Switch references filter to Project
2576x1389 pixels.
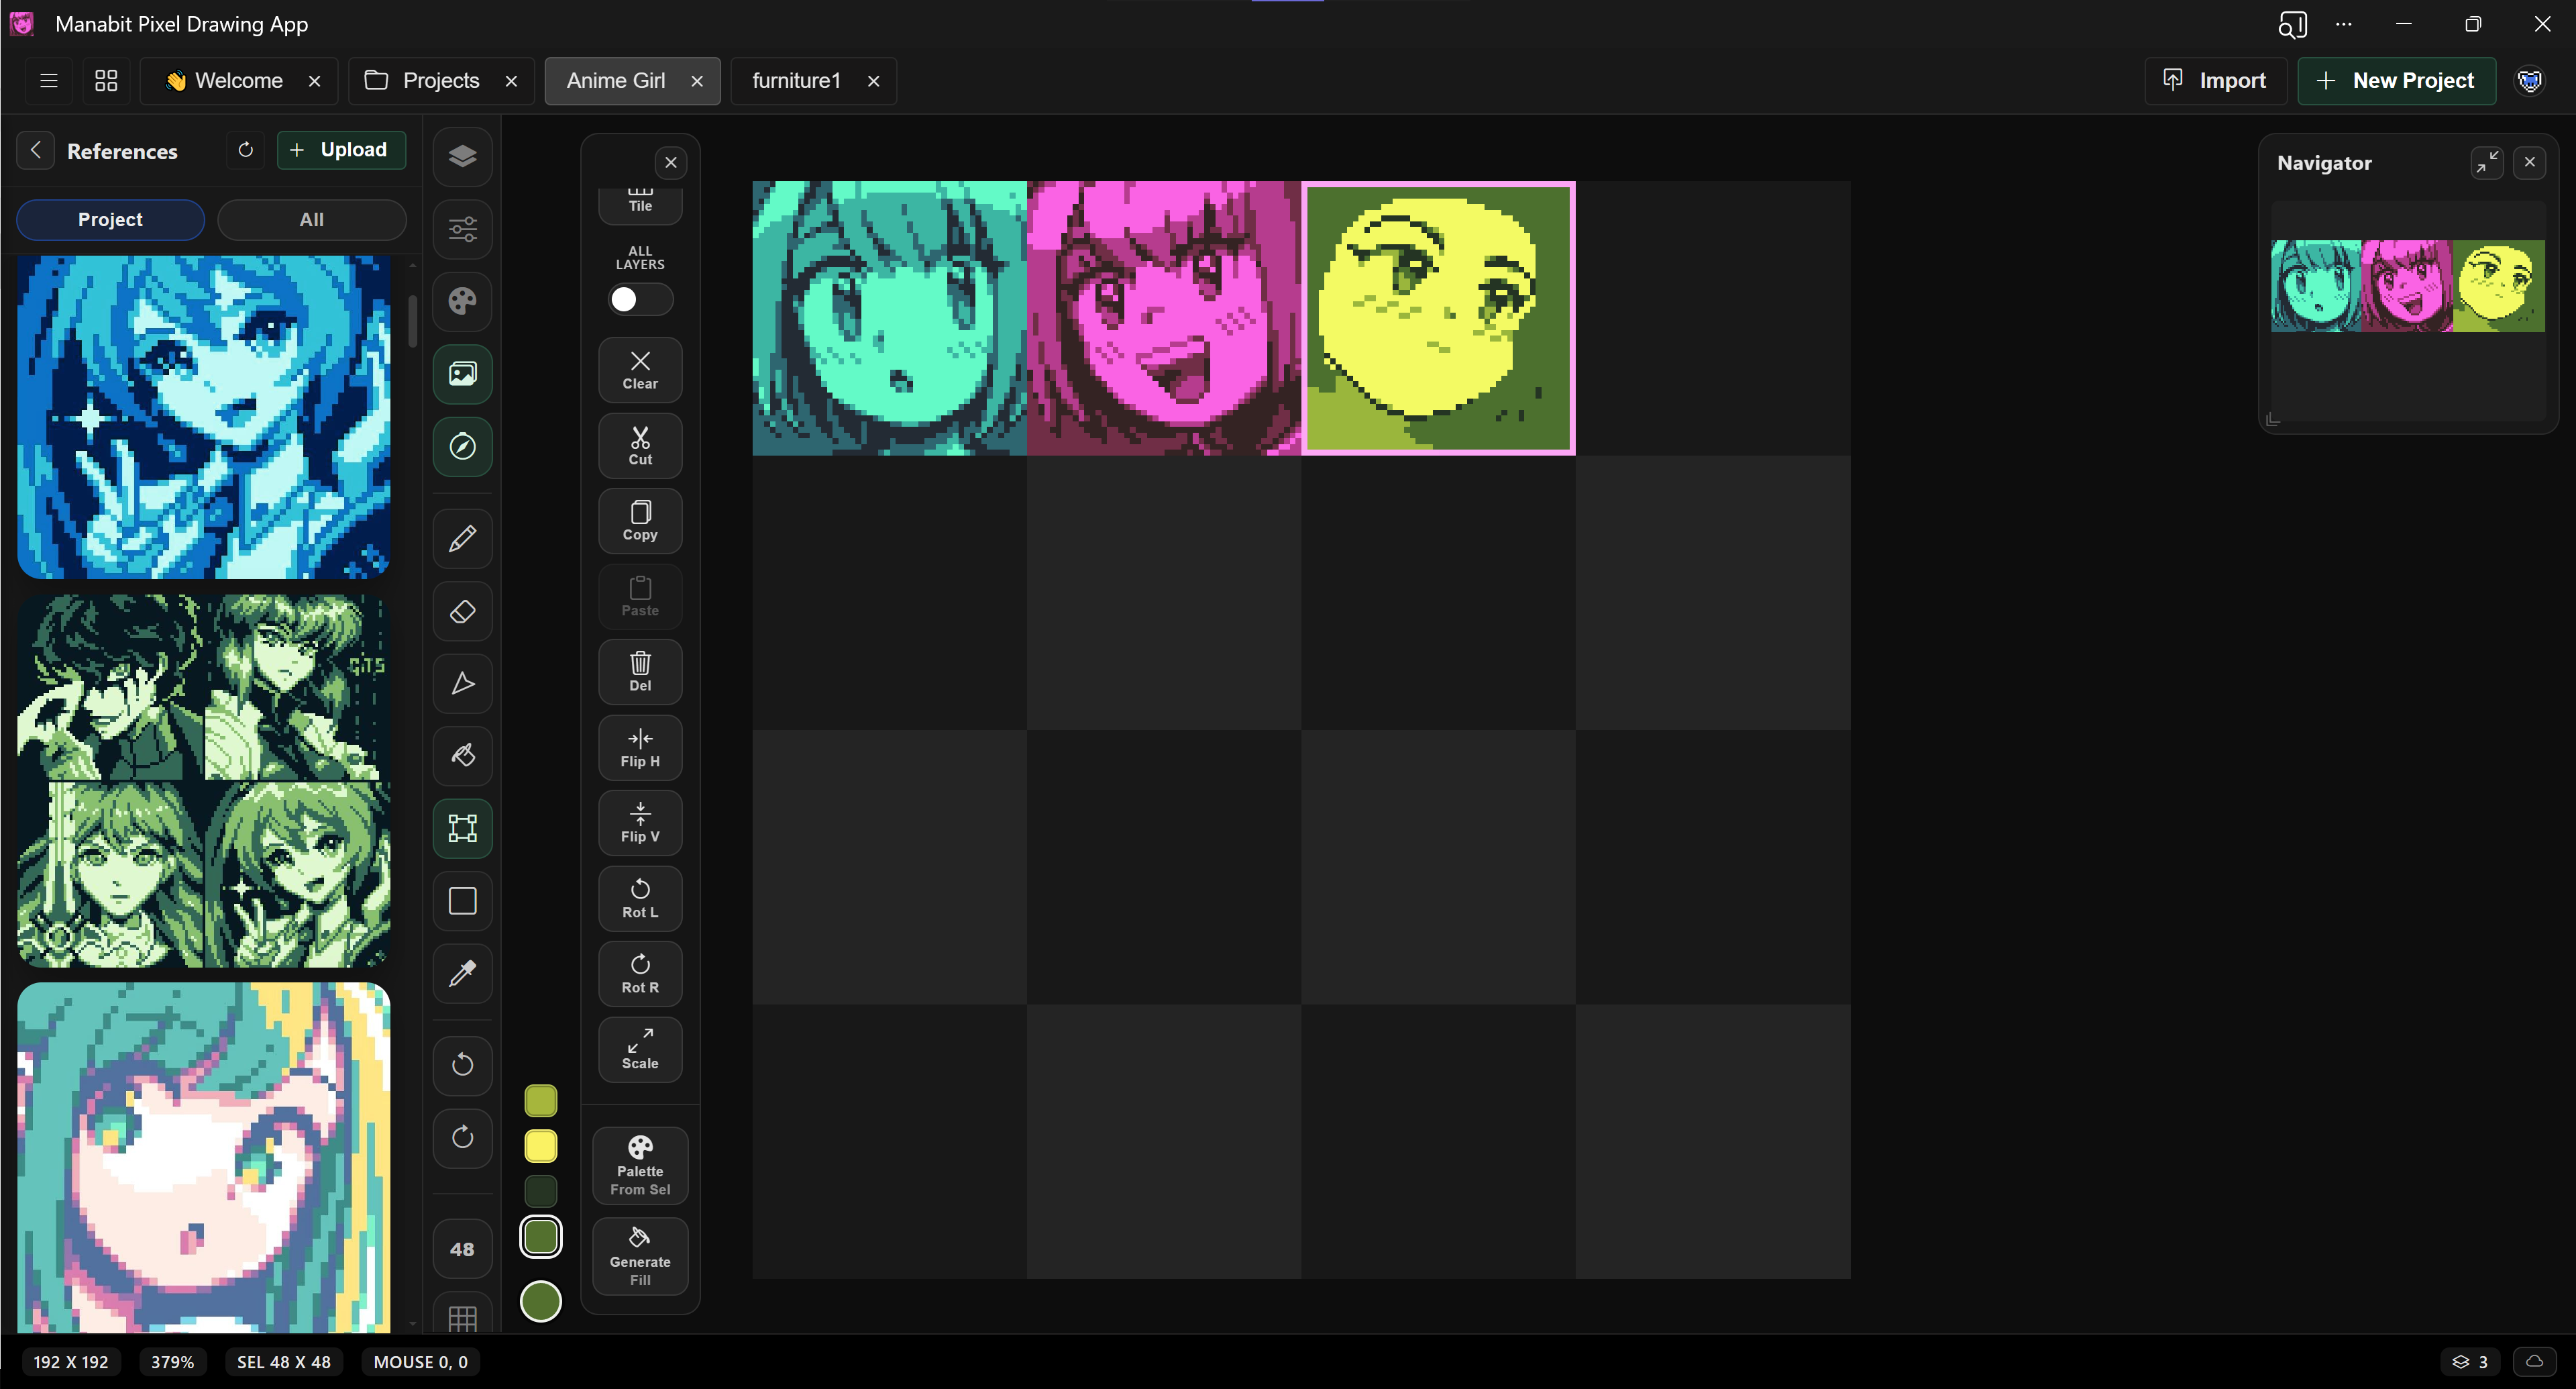[110, 219]
